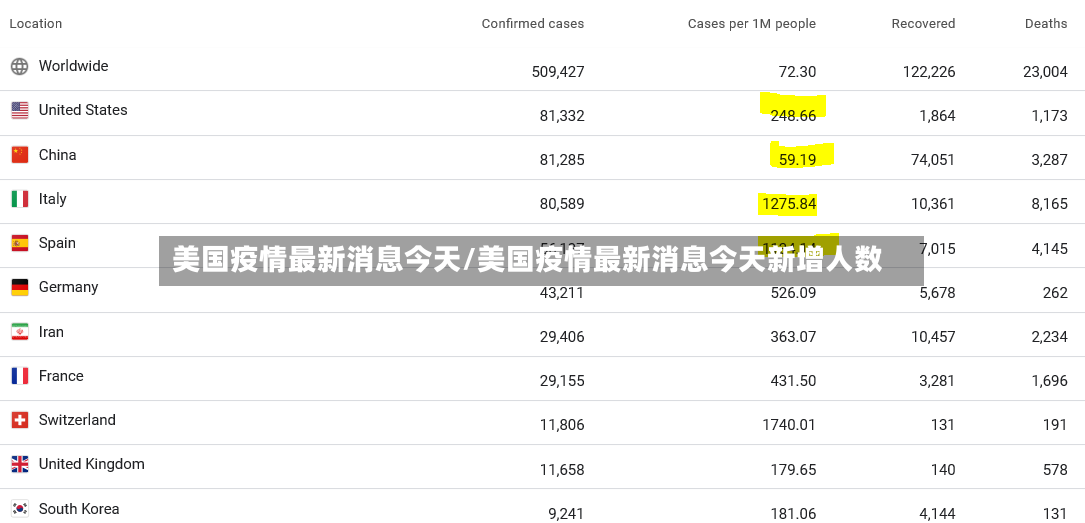1085x523 pixels.
Task: Click Spain deaths count 4,145
Action: click(1049, 248)
